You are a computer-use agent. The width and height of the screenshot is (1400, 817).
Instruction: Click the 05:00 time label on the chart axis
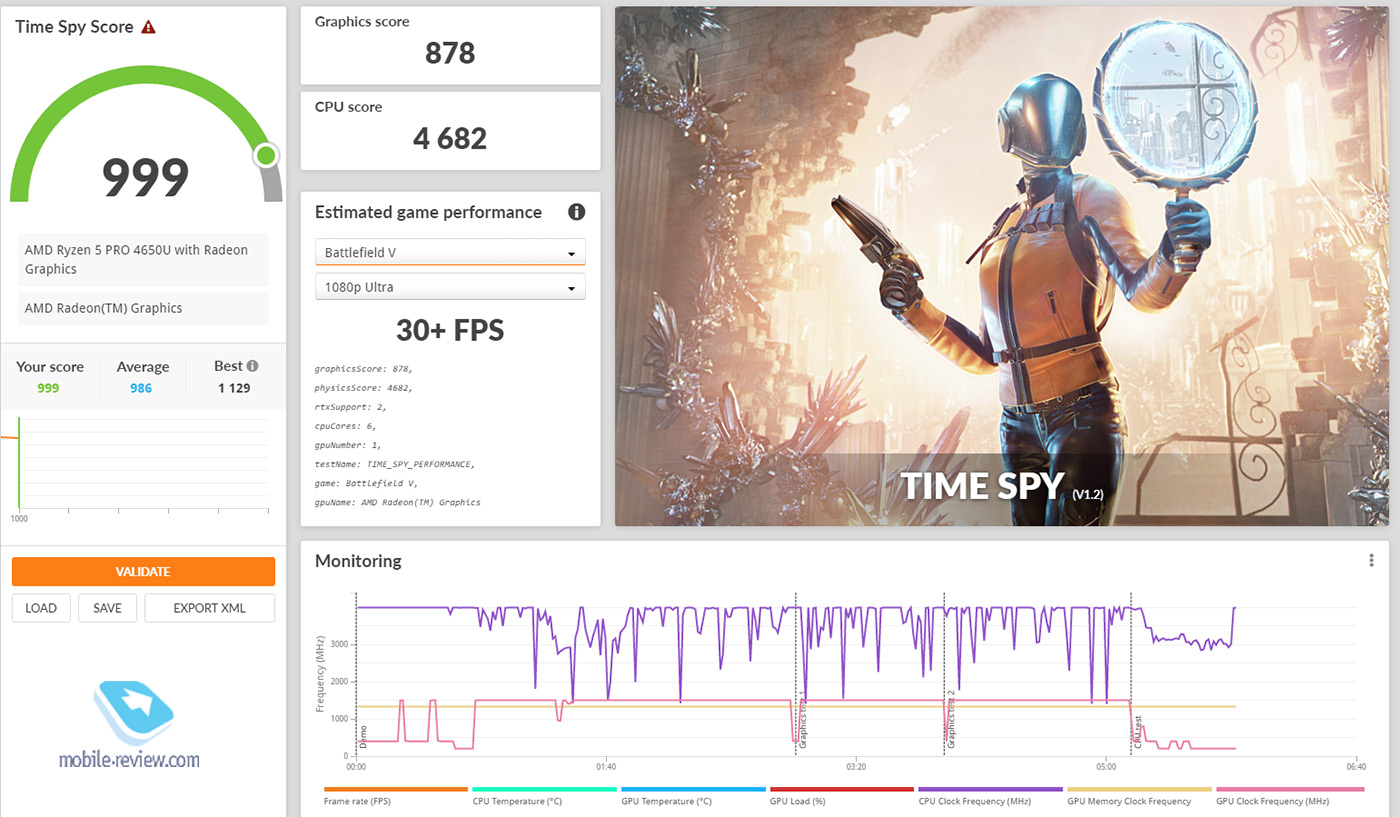pos(1106,767)
